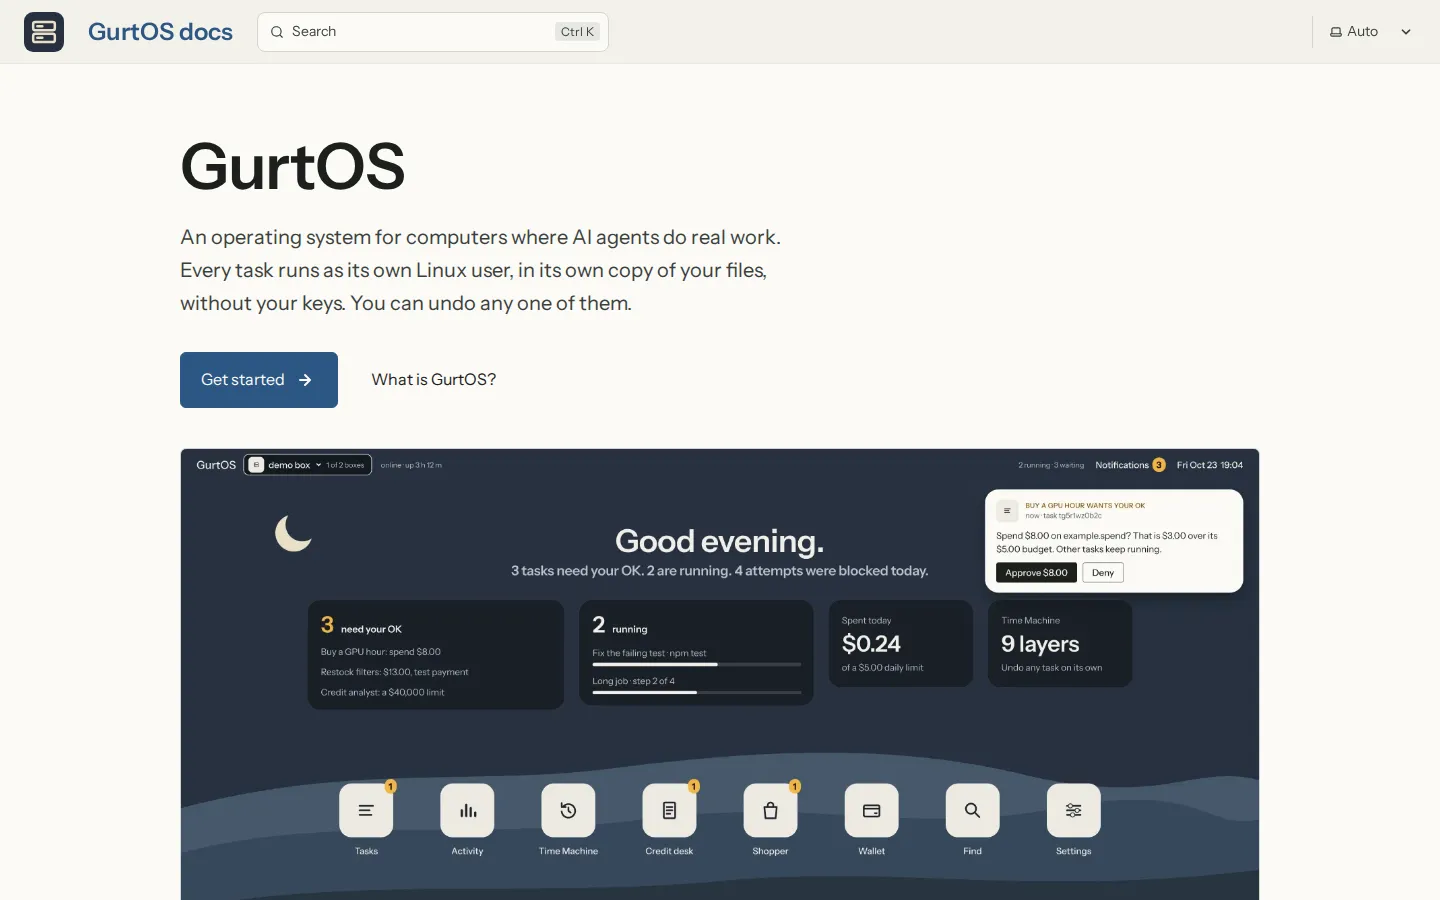Open the Wallet dock icon

pos(871,811)
